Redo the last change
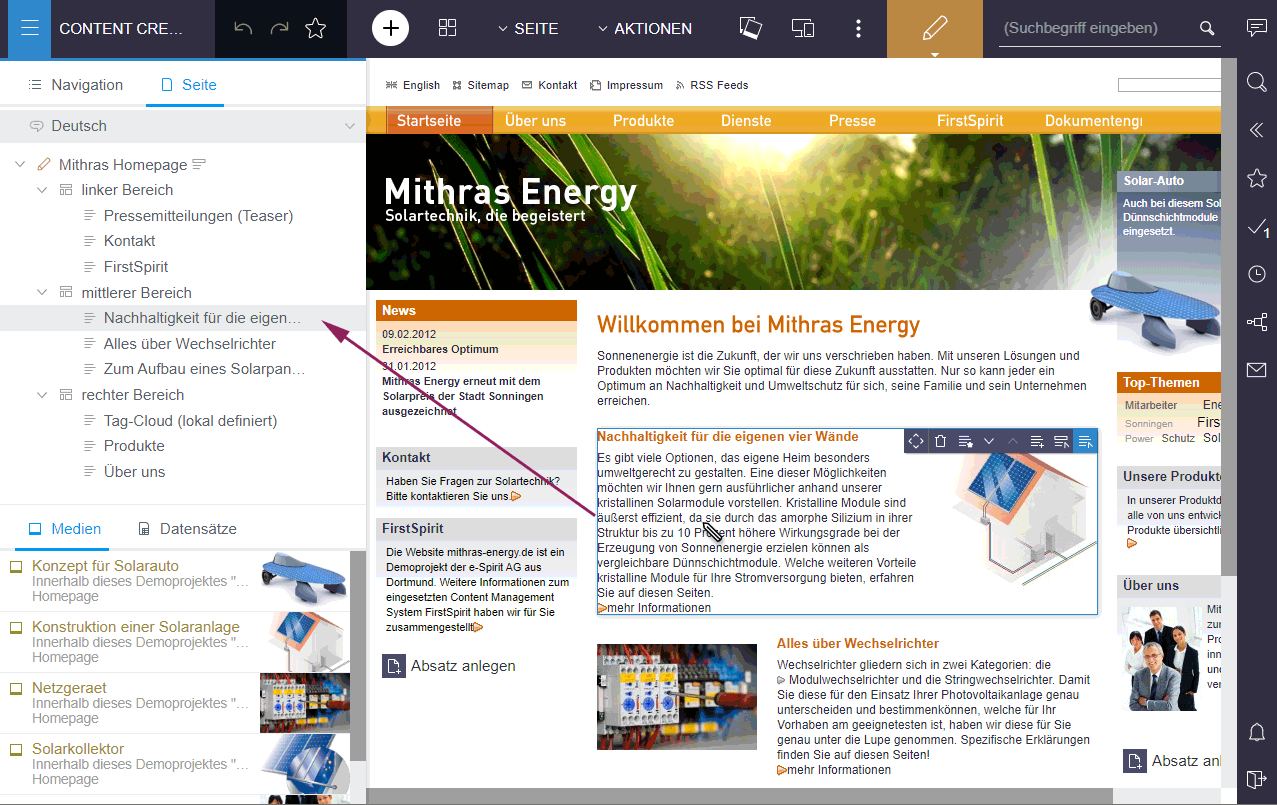 point(279,28)
